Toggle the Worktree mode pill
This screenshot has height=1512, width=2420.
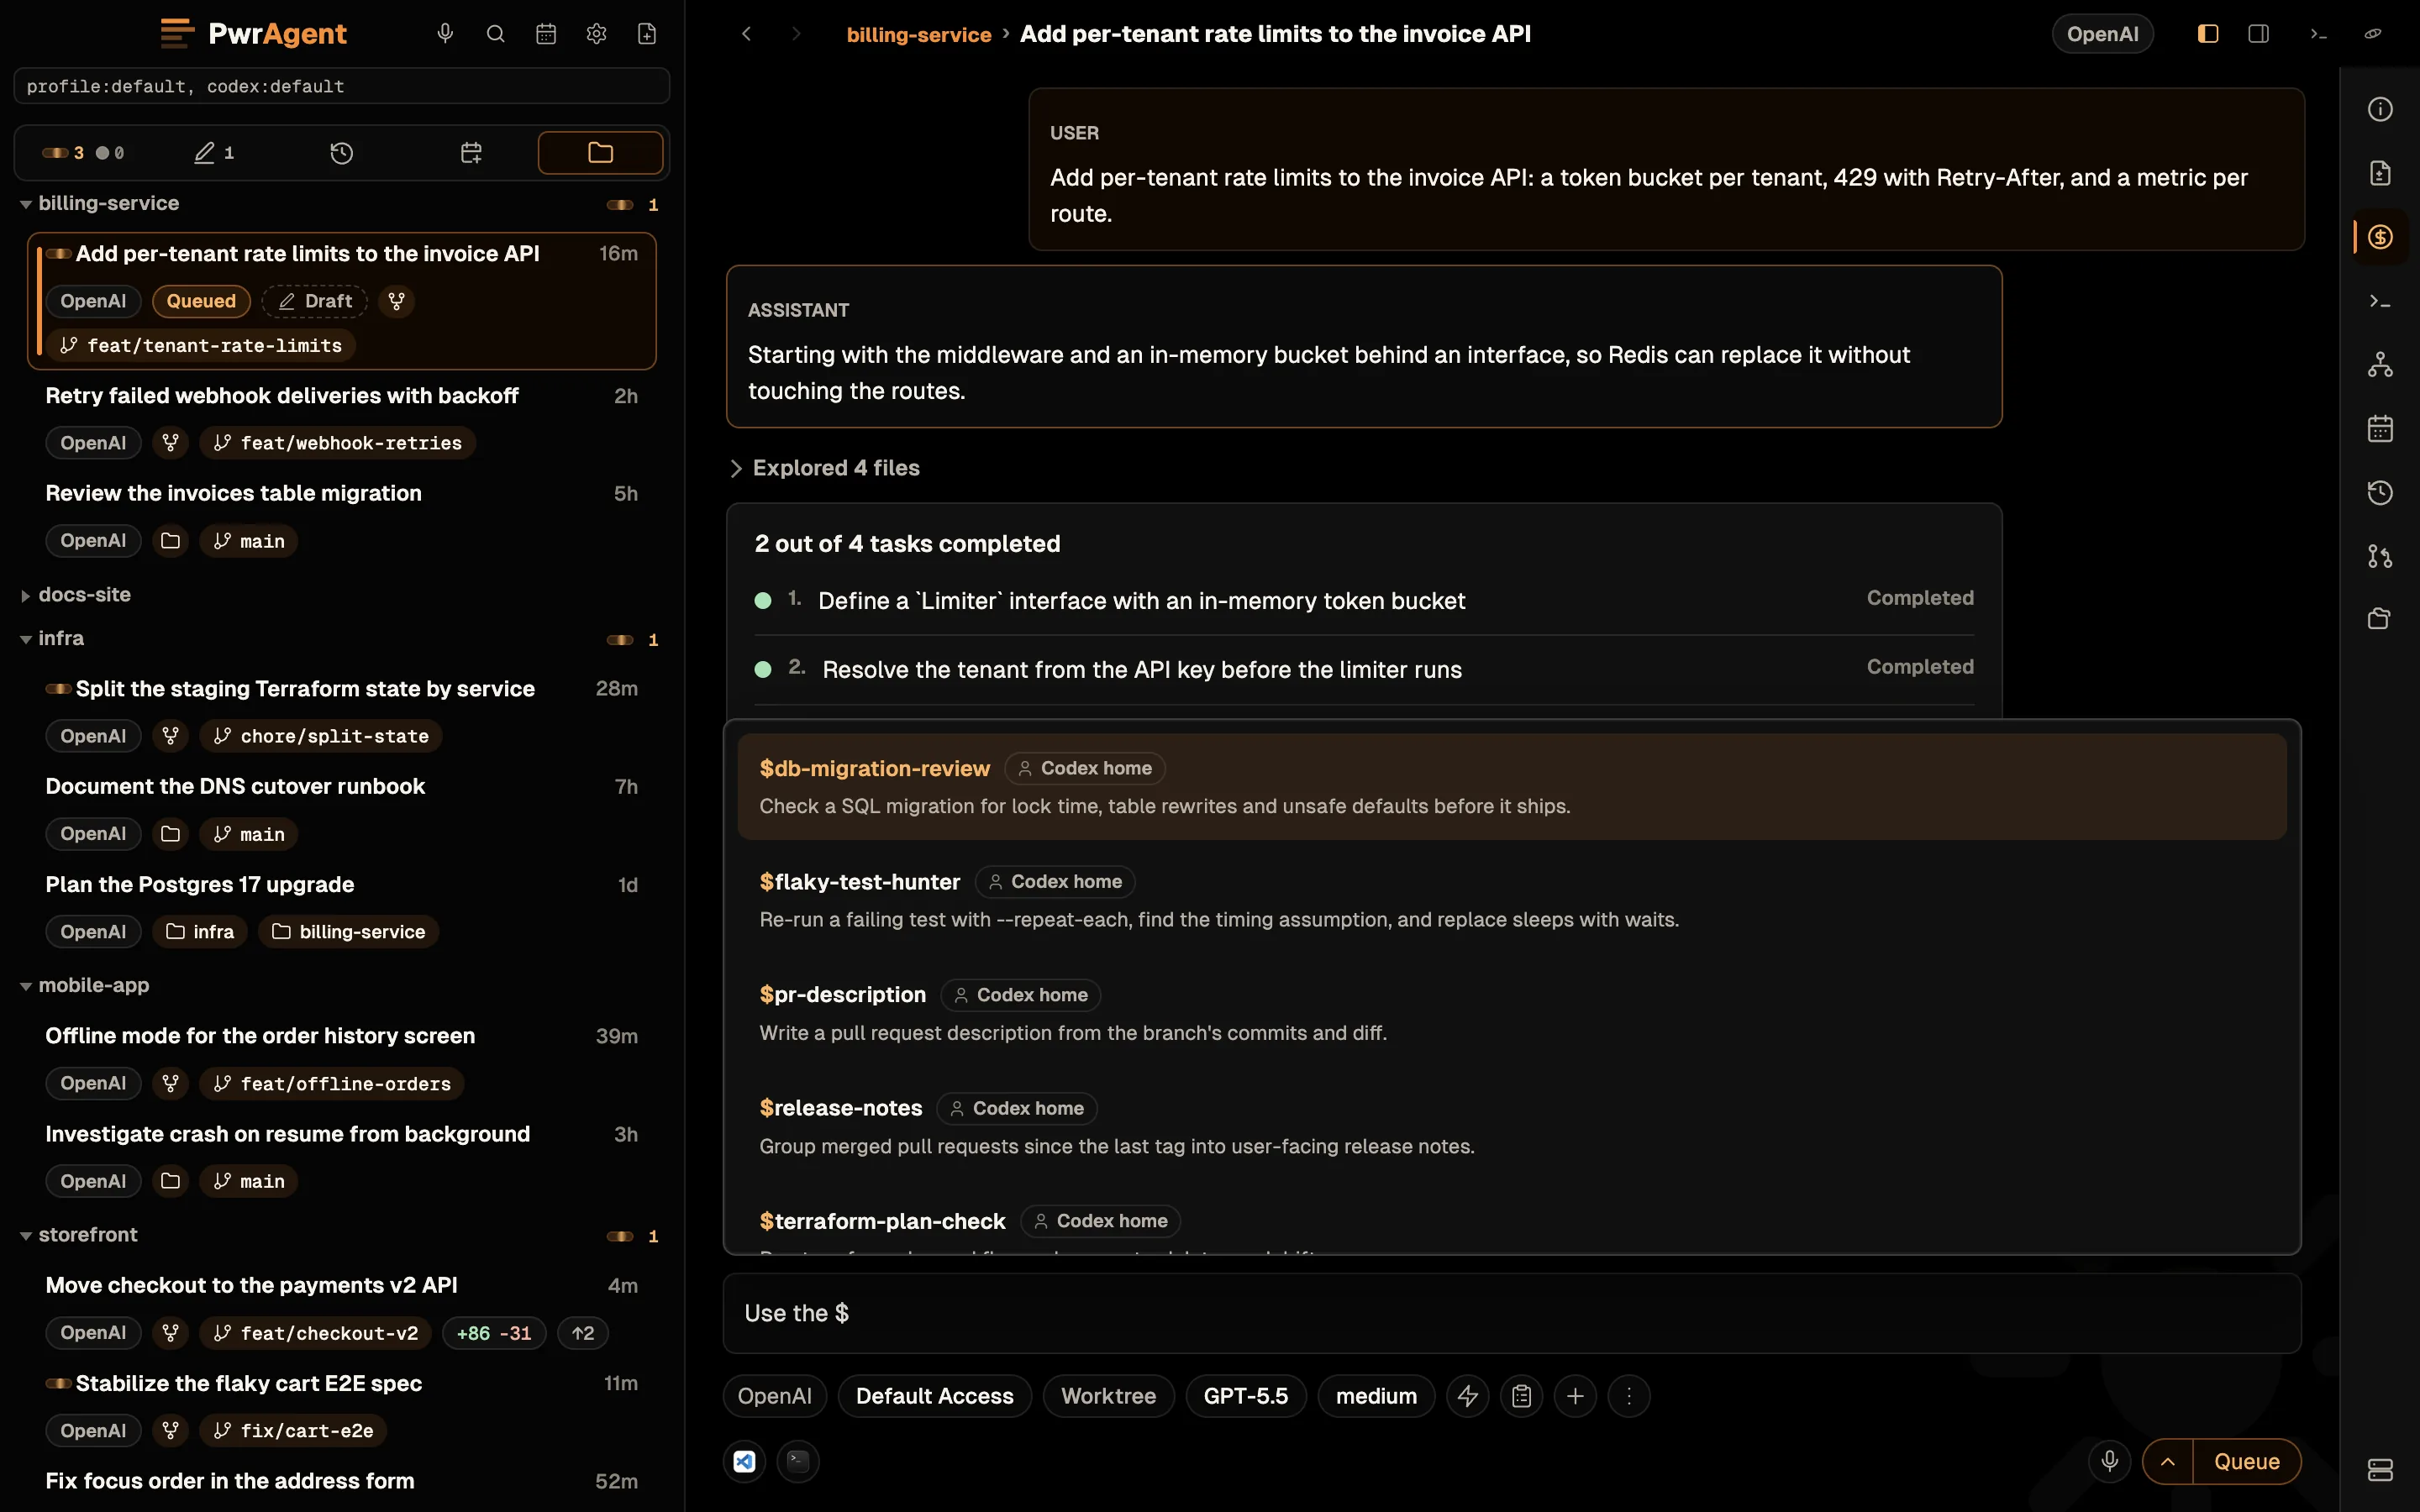click(x=1108, y=1396)
